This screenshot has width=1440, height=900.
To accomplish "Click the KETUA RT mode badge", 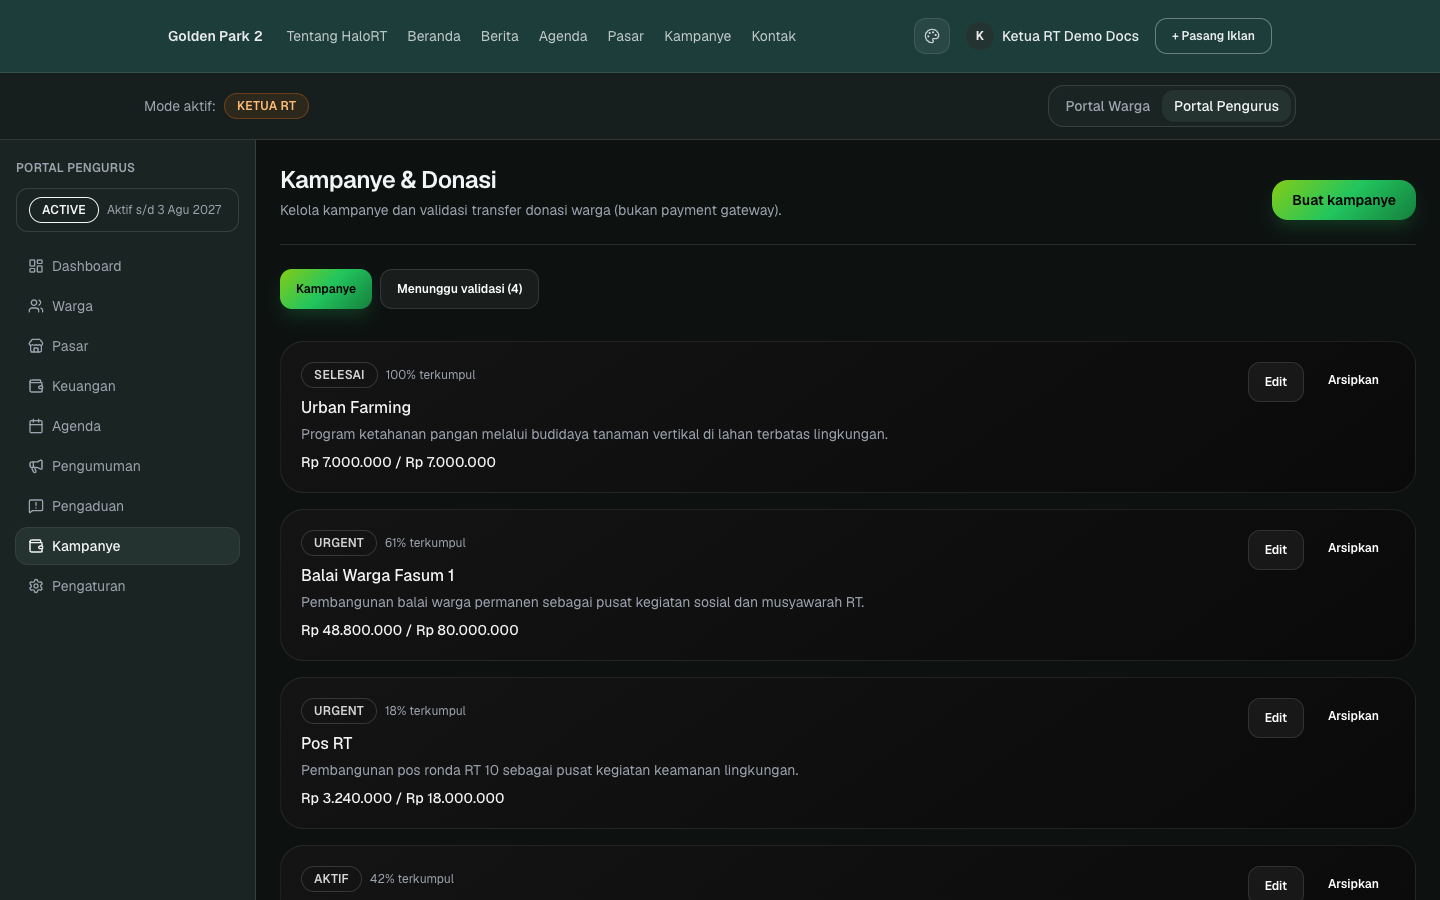I will [x=266, y=106].
